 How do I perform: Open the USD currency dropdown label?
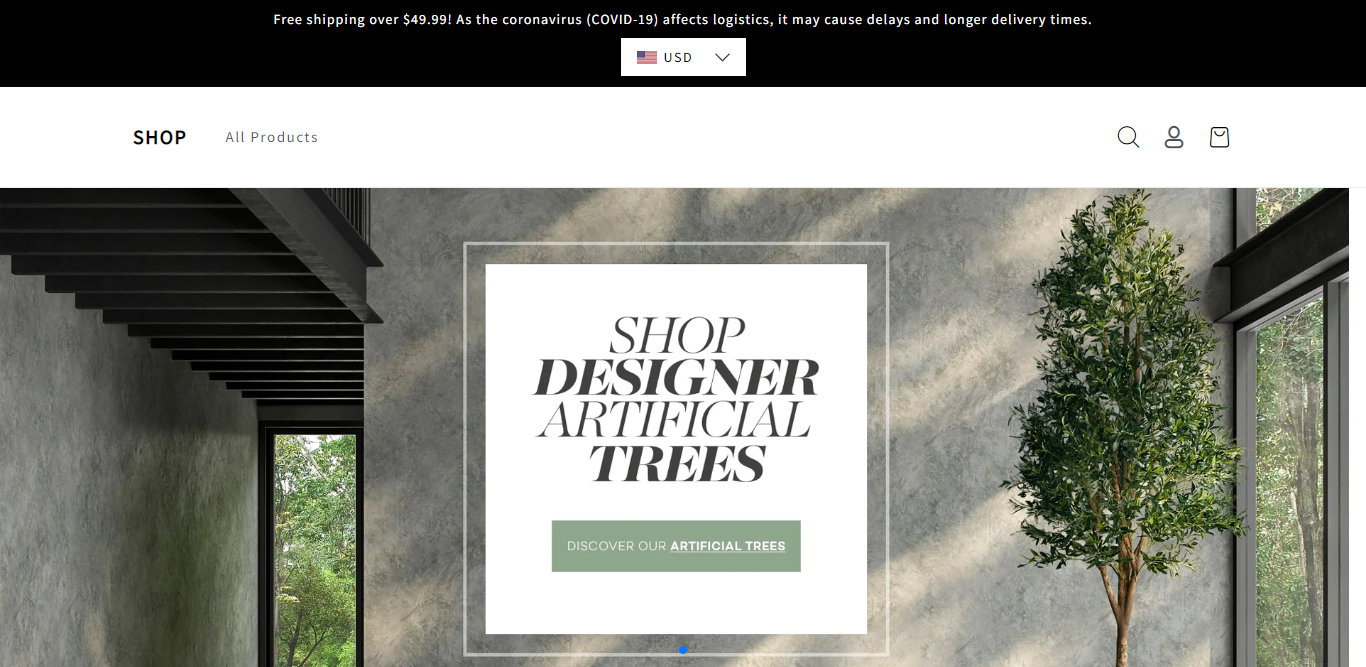tap(678, 57)
